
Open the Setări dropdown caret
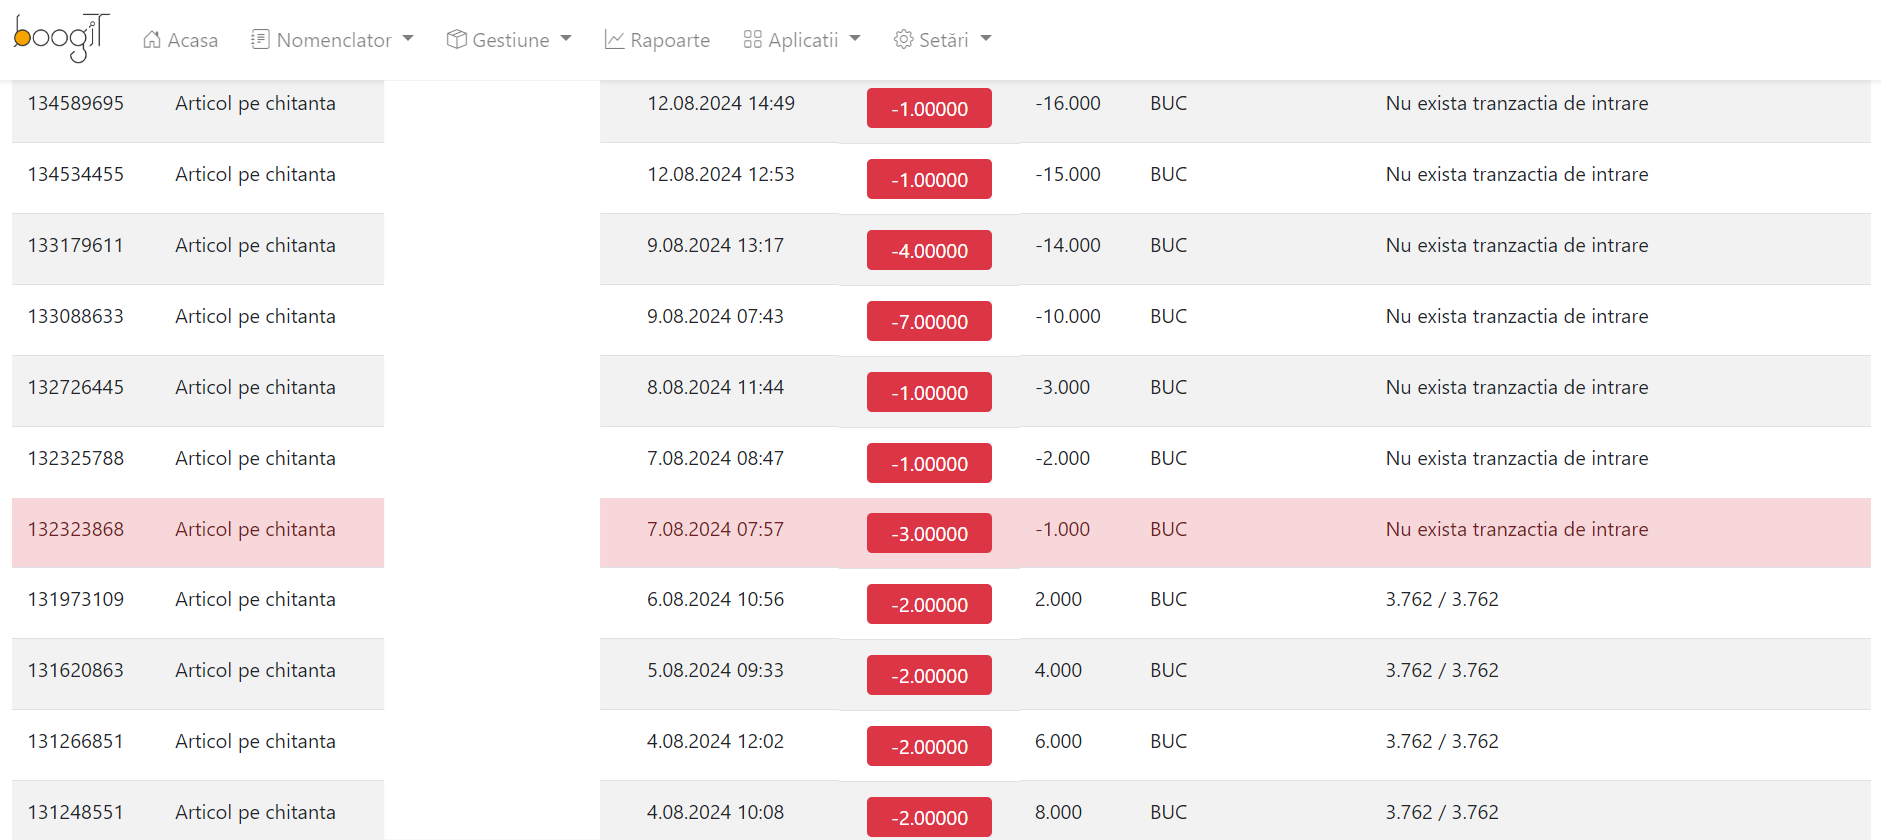[x=986, y=39]
